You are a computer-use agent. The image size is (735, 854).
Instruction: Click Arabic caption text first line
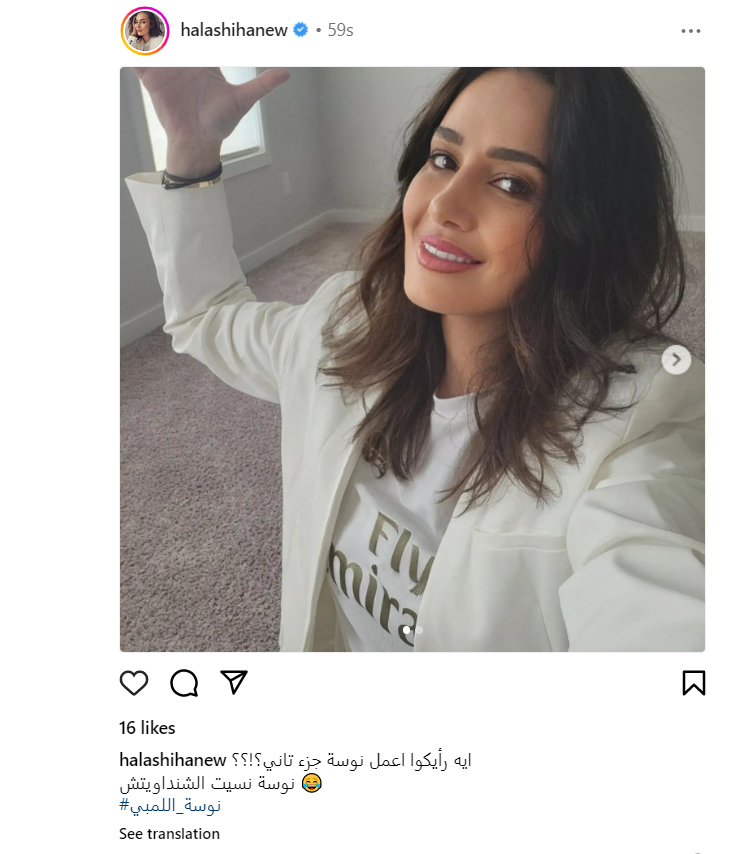point(351,760)
